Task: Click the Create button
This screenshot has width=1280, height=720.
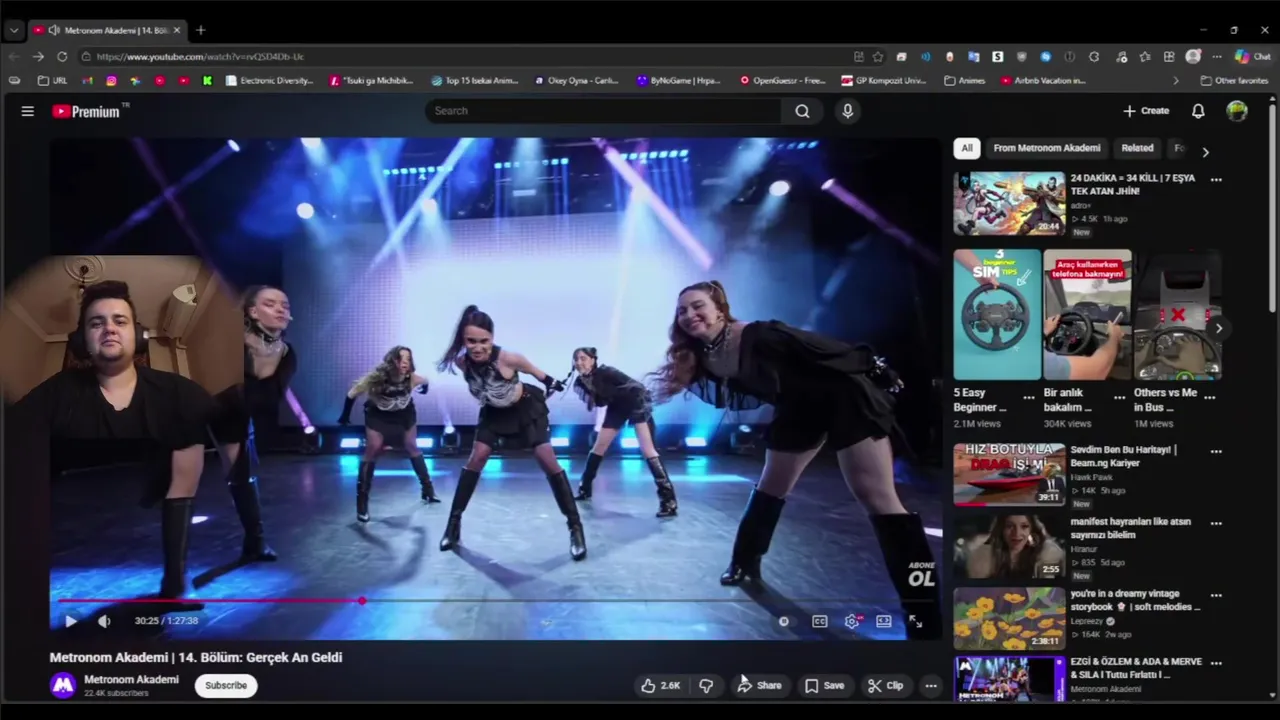Action: (x=1146, y=111)
